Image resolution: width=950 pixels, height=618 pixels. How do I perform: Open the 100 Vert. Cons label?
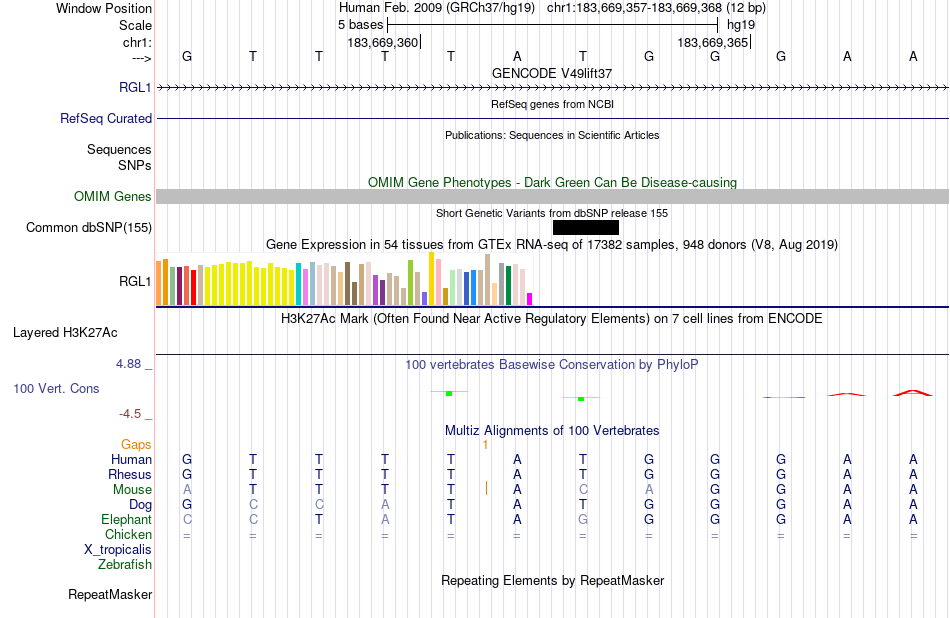coord(56,388)
